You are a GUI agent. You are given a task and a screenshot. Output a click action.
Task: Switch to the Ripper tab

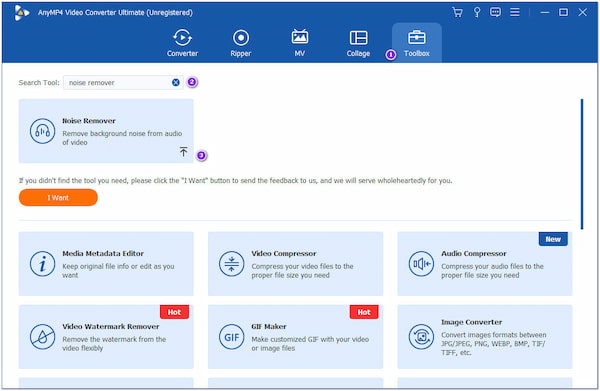pos(241,42)
